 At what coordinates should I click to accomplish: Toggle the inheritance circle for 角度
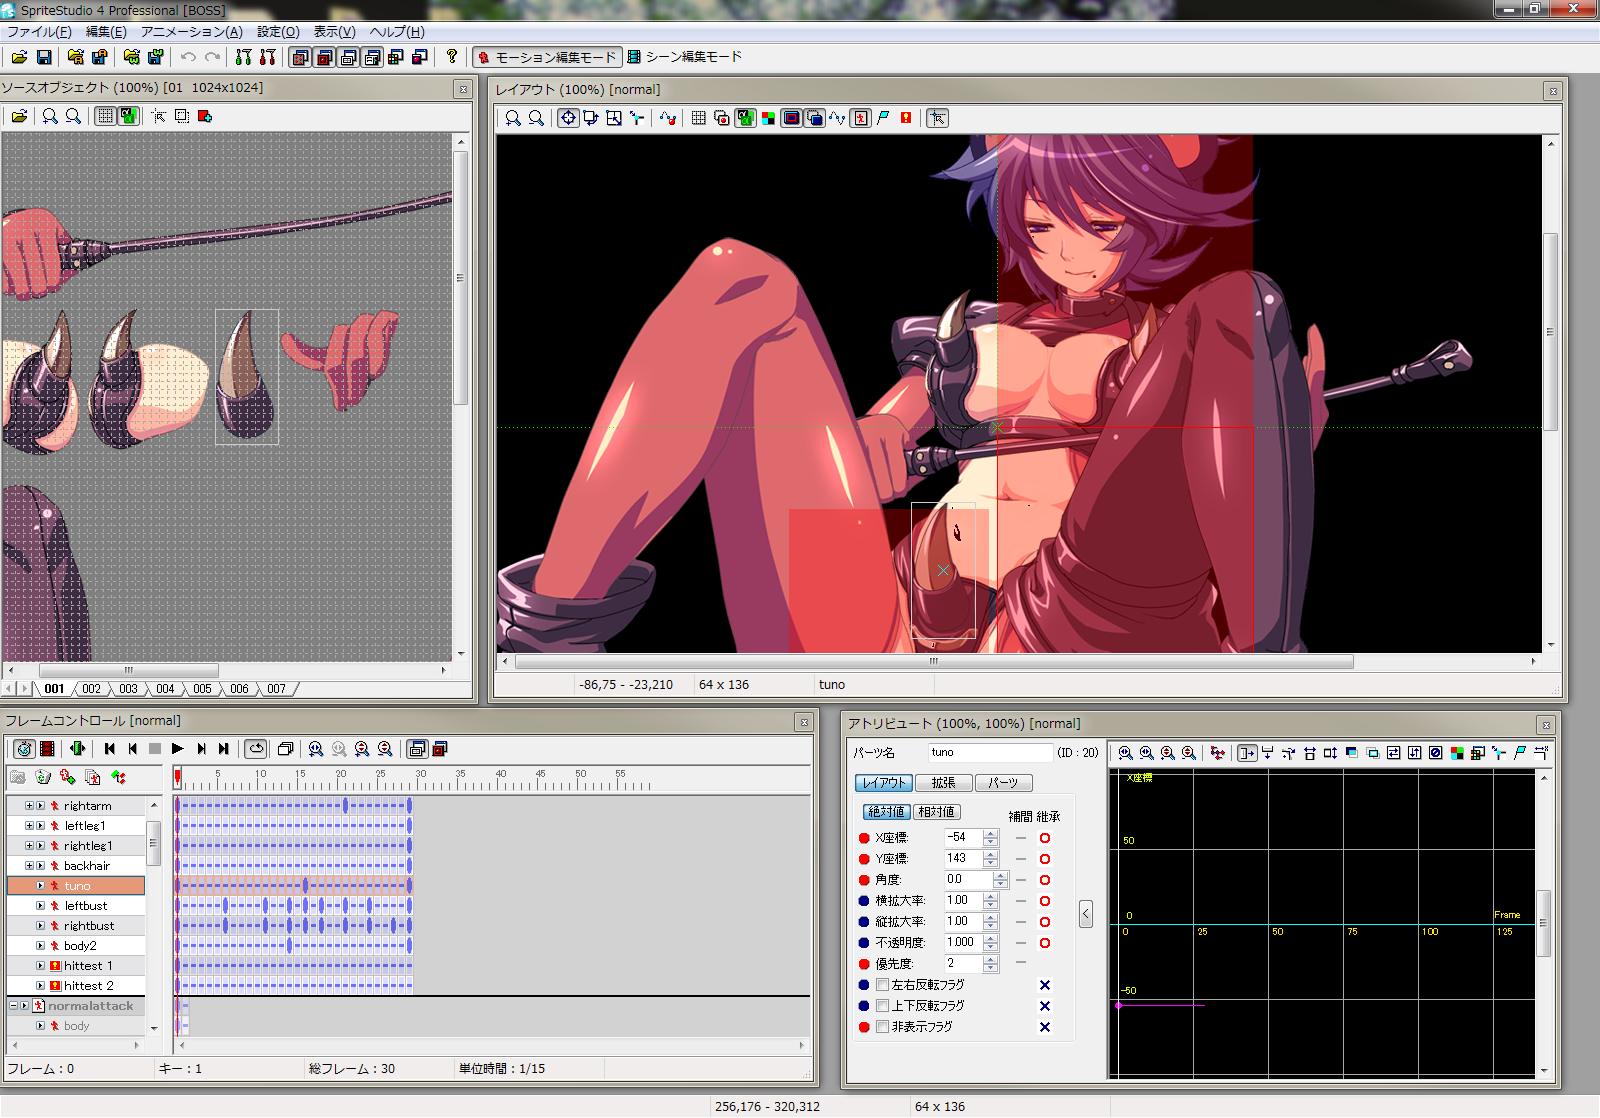point(1045,880)
